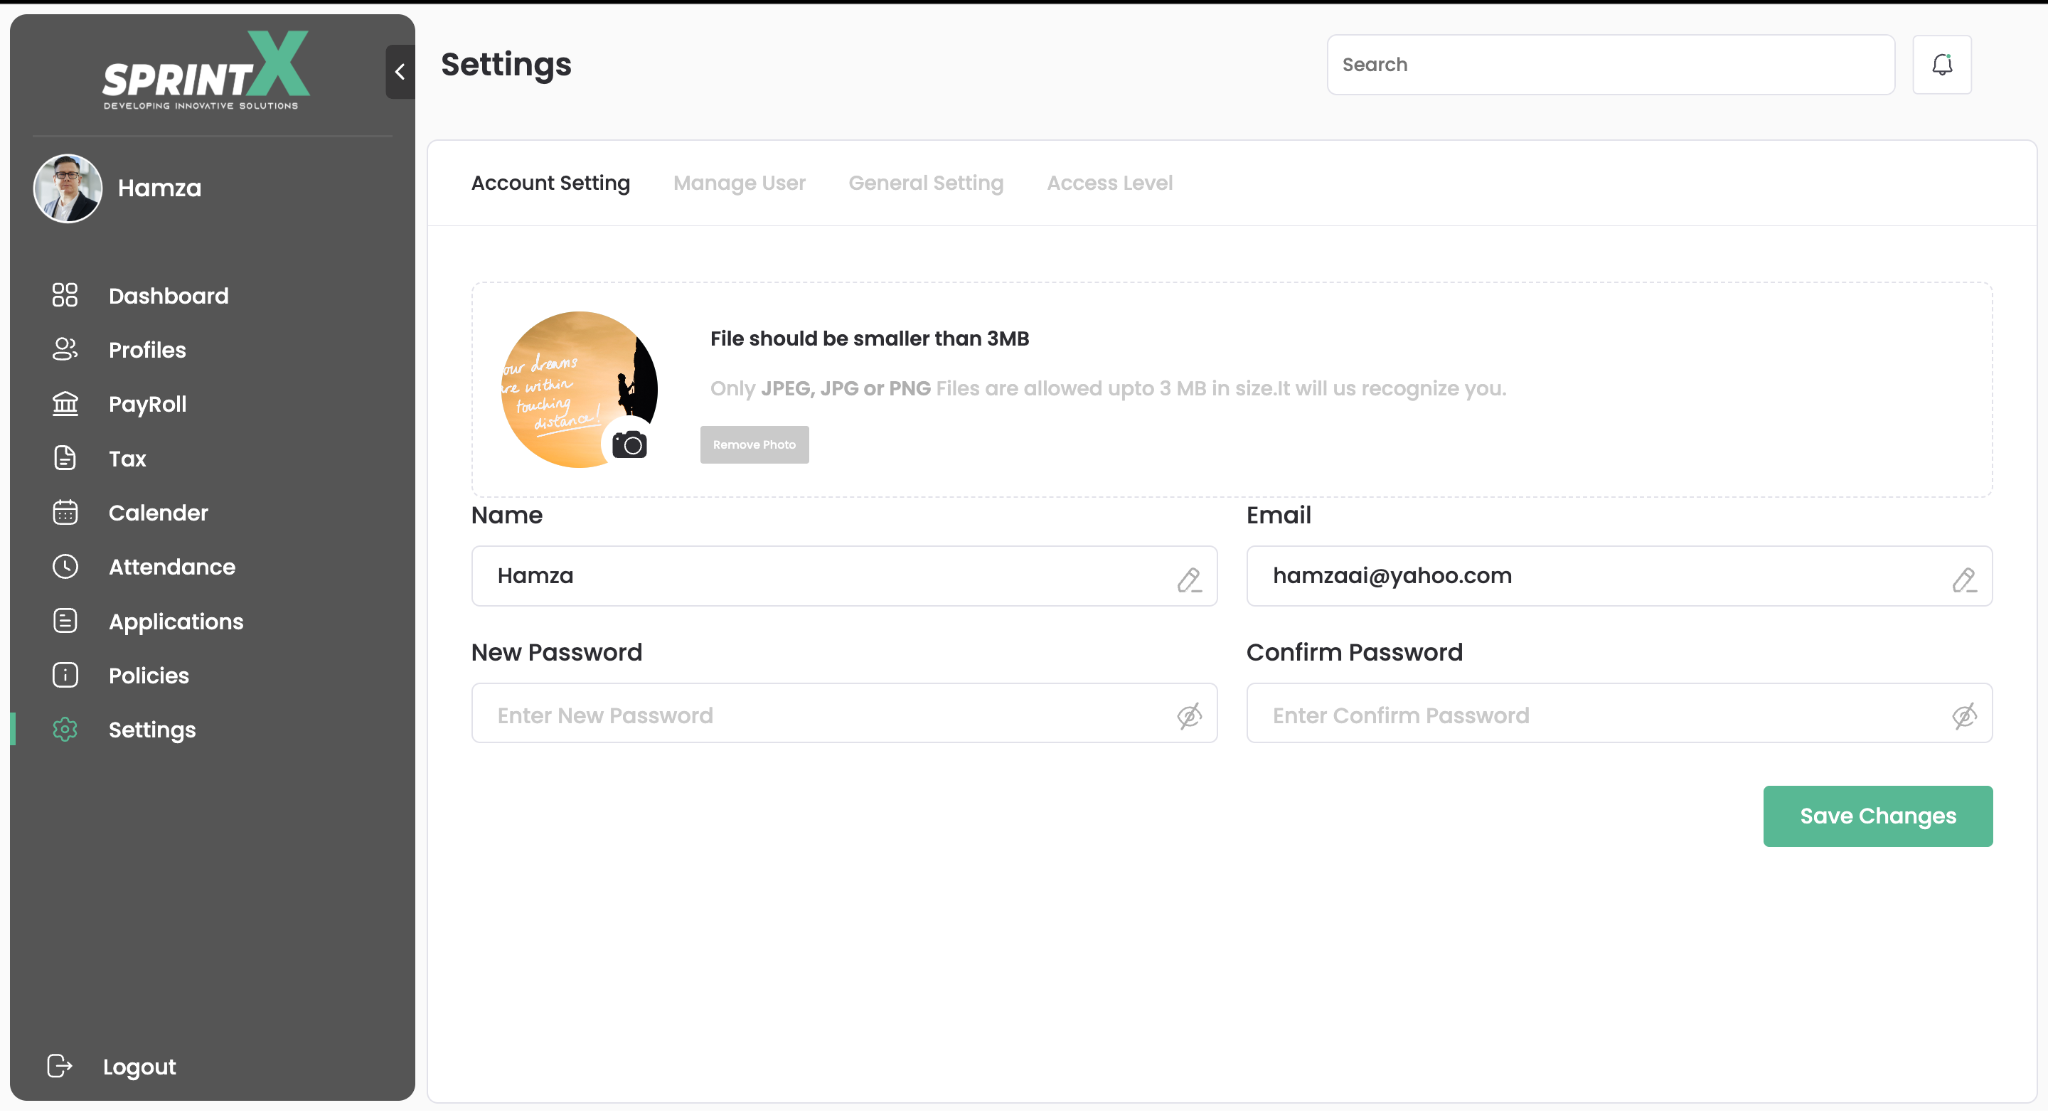Screen dimensions: 2048x1111
Task: Click the Calender icon in sidebar
Action: (x=65, y=512)
